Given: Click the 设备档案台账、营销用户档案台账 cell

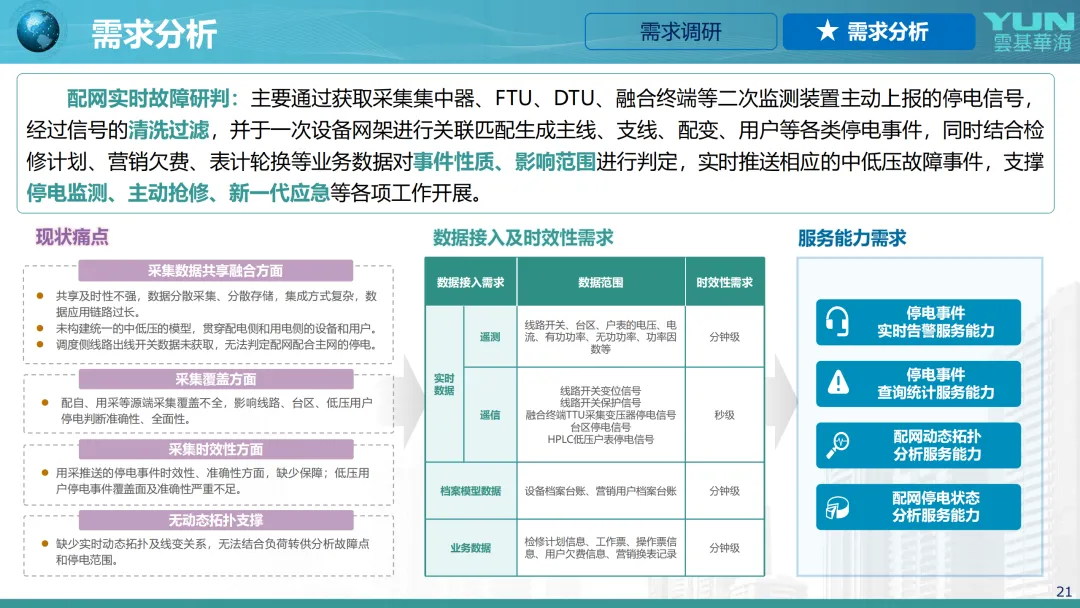Looking at the screenshot, I should [601, 491].
